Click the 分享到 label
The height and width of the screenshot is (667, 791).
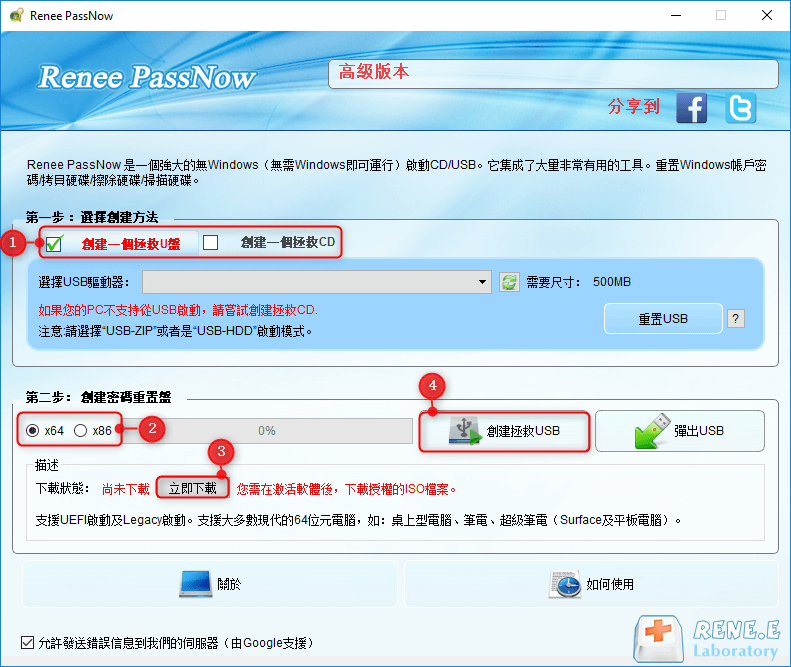tap(634, 106)
